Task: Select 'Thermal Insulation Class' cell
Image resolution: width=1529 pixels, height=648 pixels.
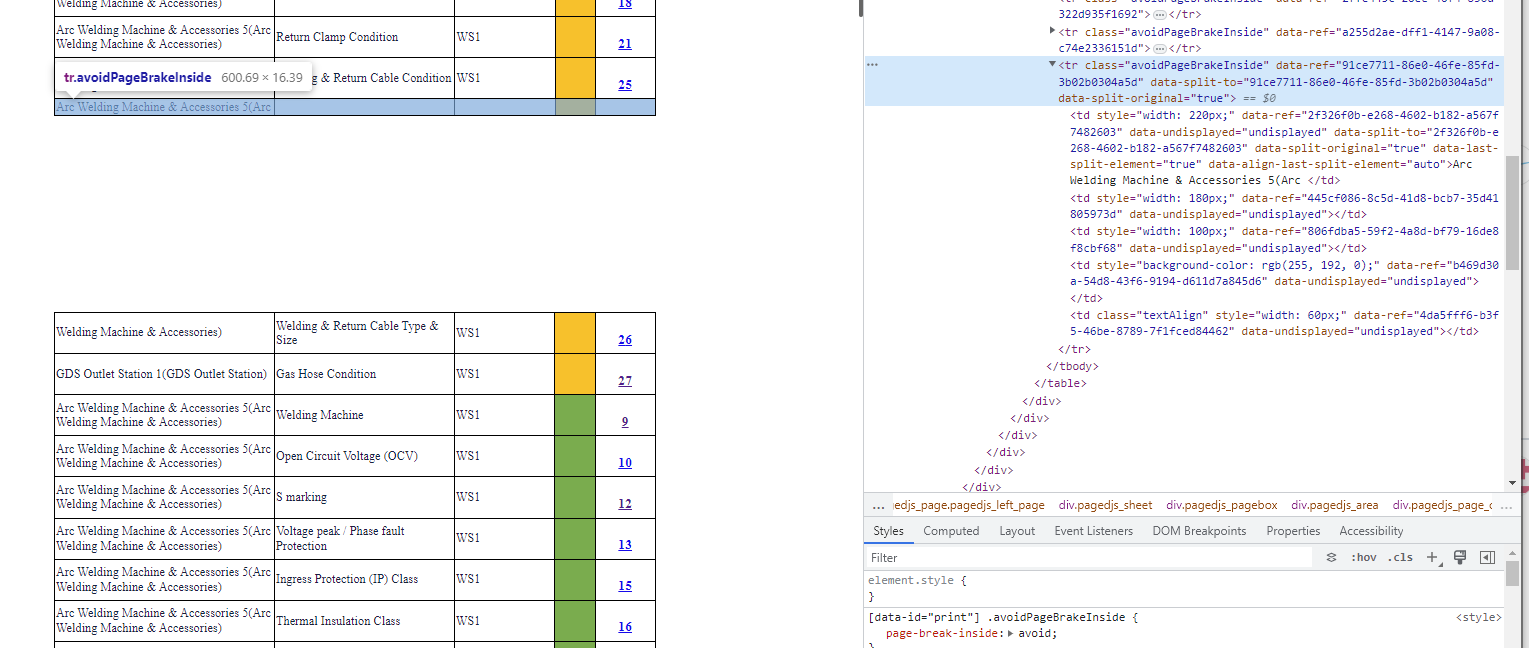Action: tap(364, 621)
